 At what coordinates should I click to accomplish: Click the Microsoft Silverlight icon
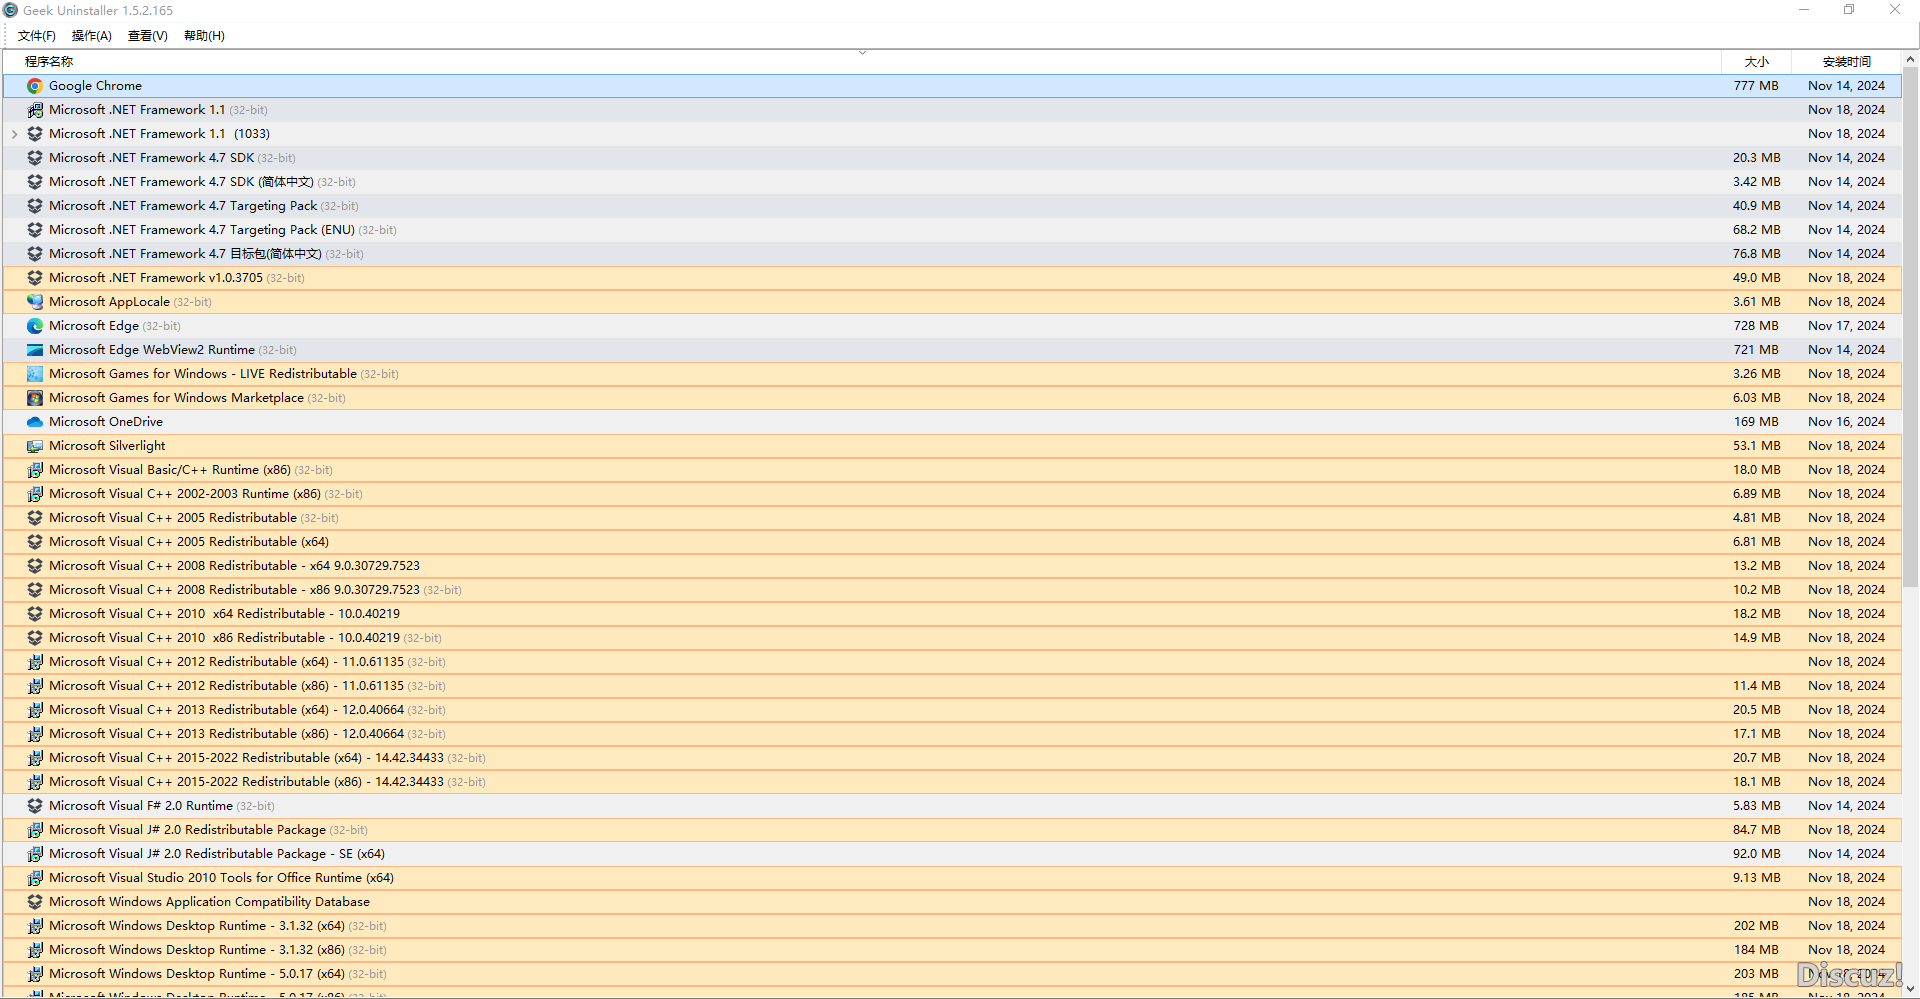point(35,445)
